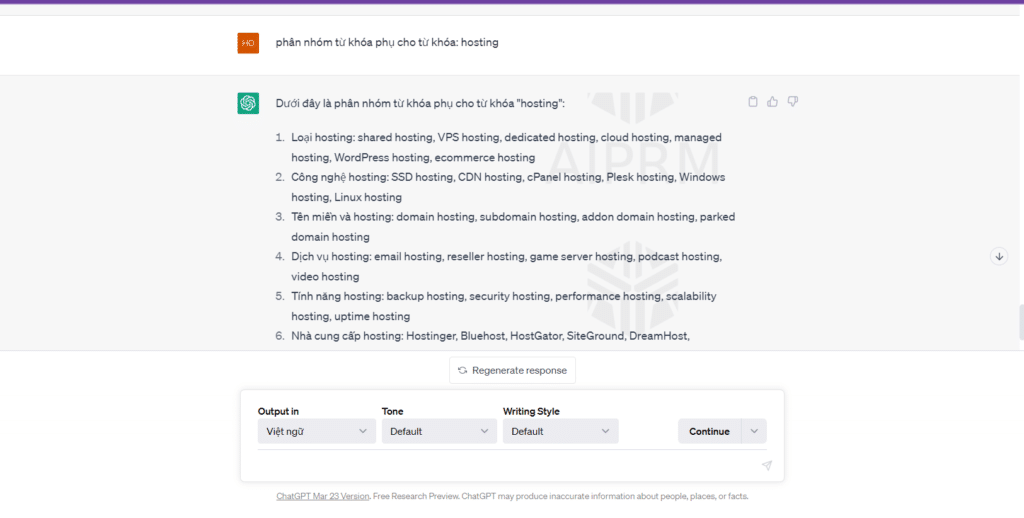Screen dimensions: 1024x518
Task: Click the 'Free Research Preview' disclaimer text
Action: 560,496
